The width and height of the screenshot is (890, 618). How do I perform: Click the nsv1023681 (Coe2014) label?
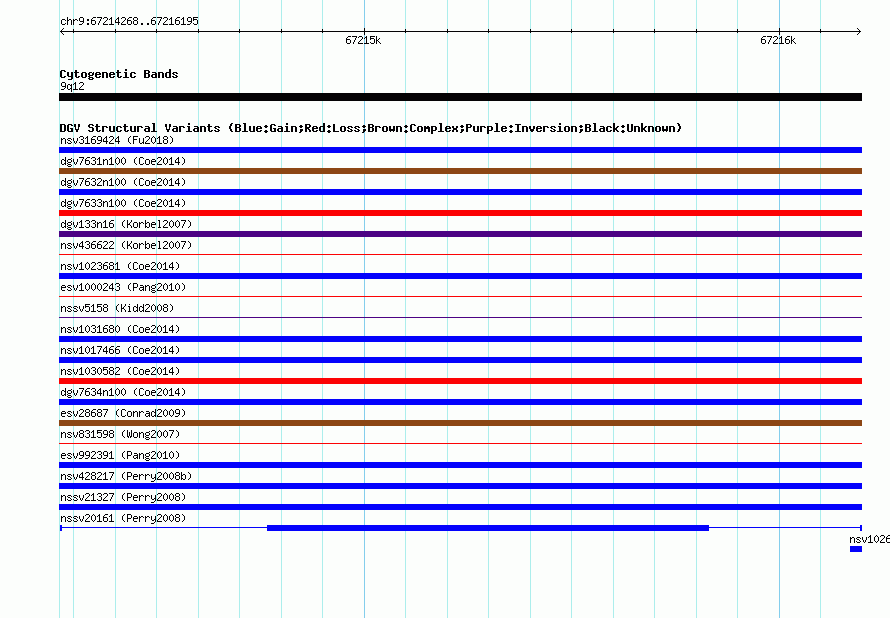point(120,266)
